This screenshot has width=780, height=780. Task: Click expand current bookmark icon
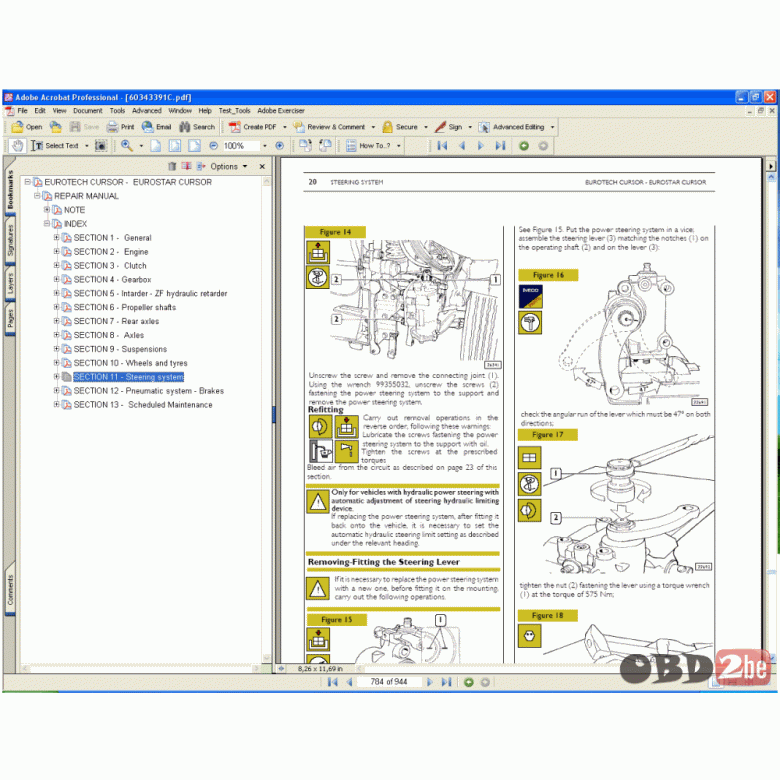[201, 166]
